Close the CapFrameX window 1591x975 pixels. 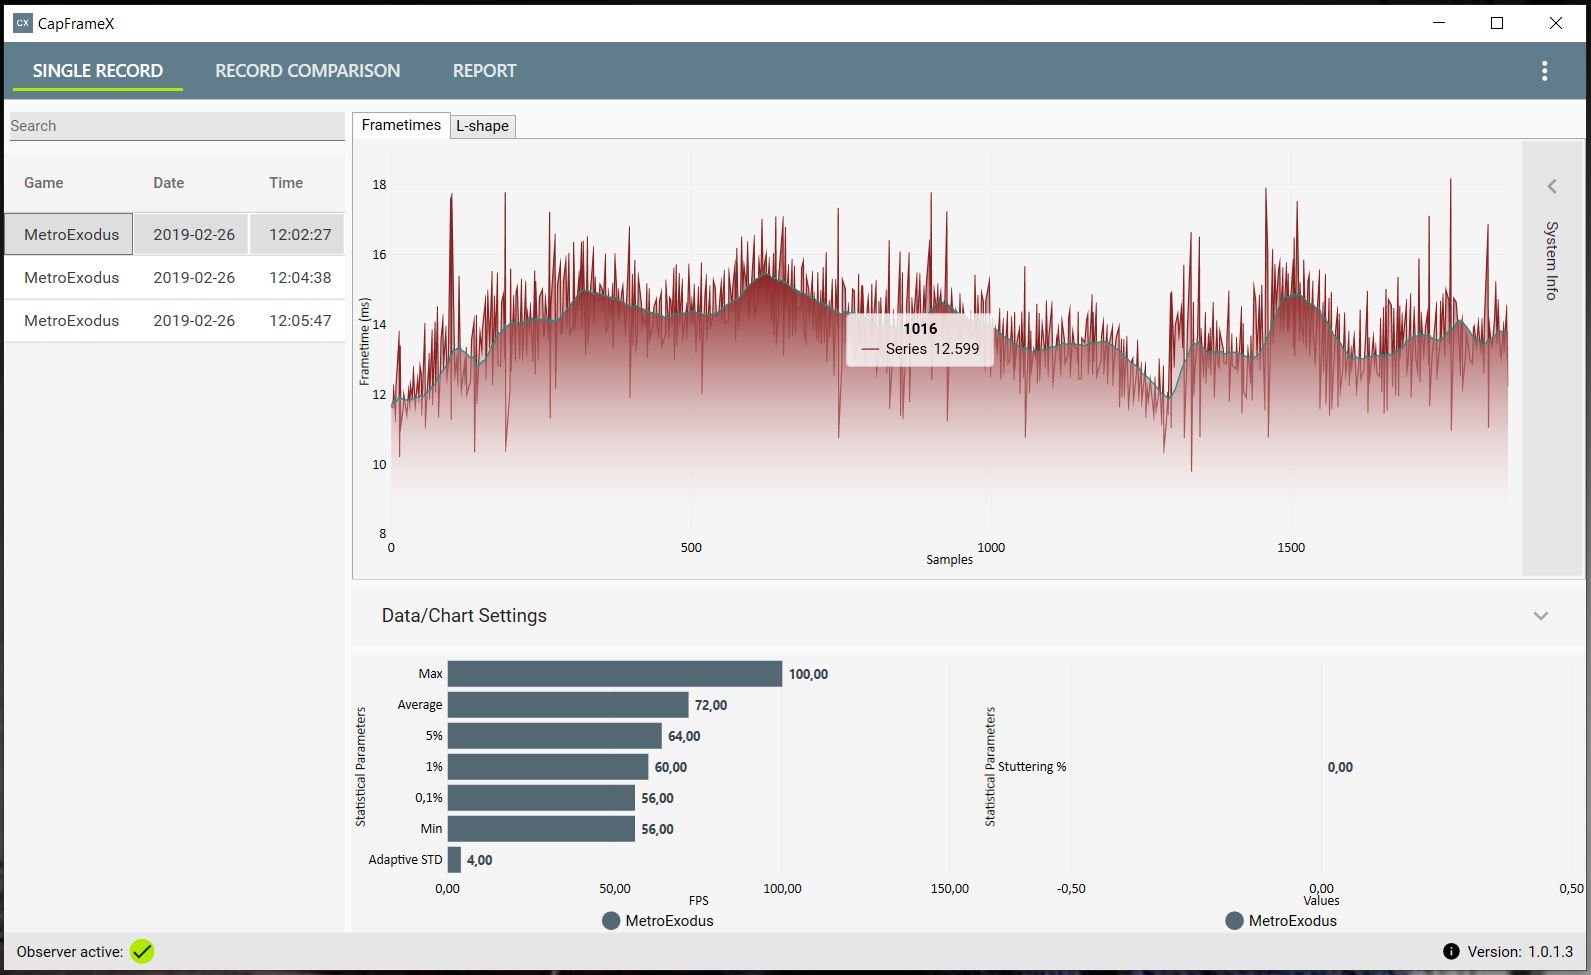point(1555,23)
